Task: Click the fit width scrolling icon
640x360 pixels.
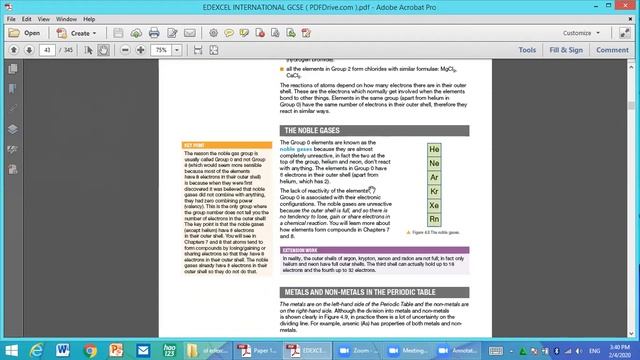Action: 198,50
